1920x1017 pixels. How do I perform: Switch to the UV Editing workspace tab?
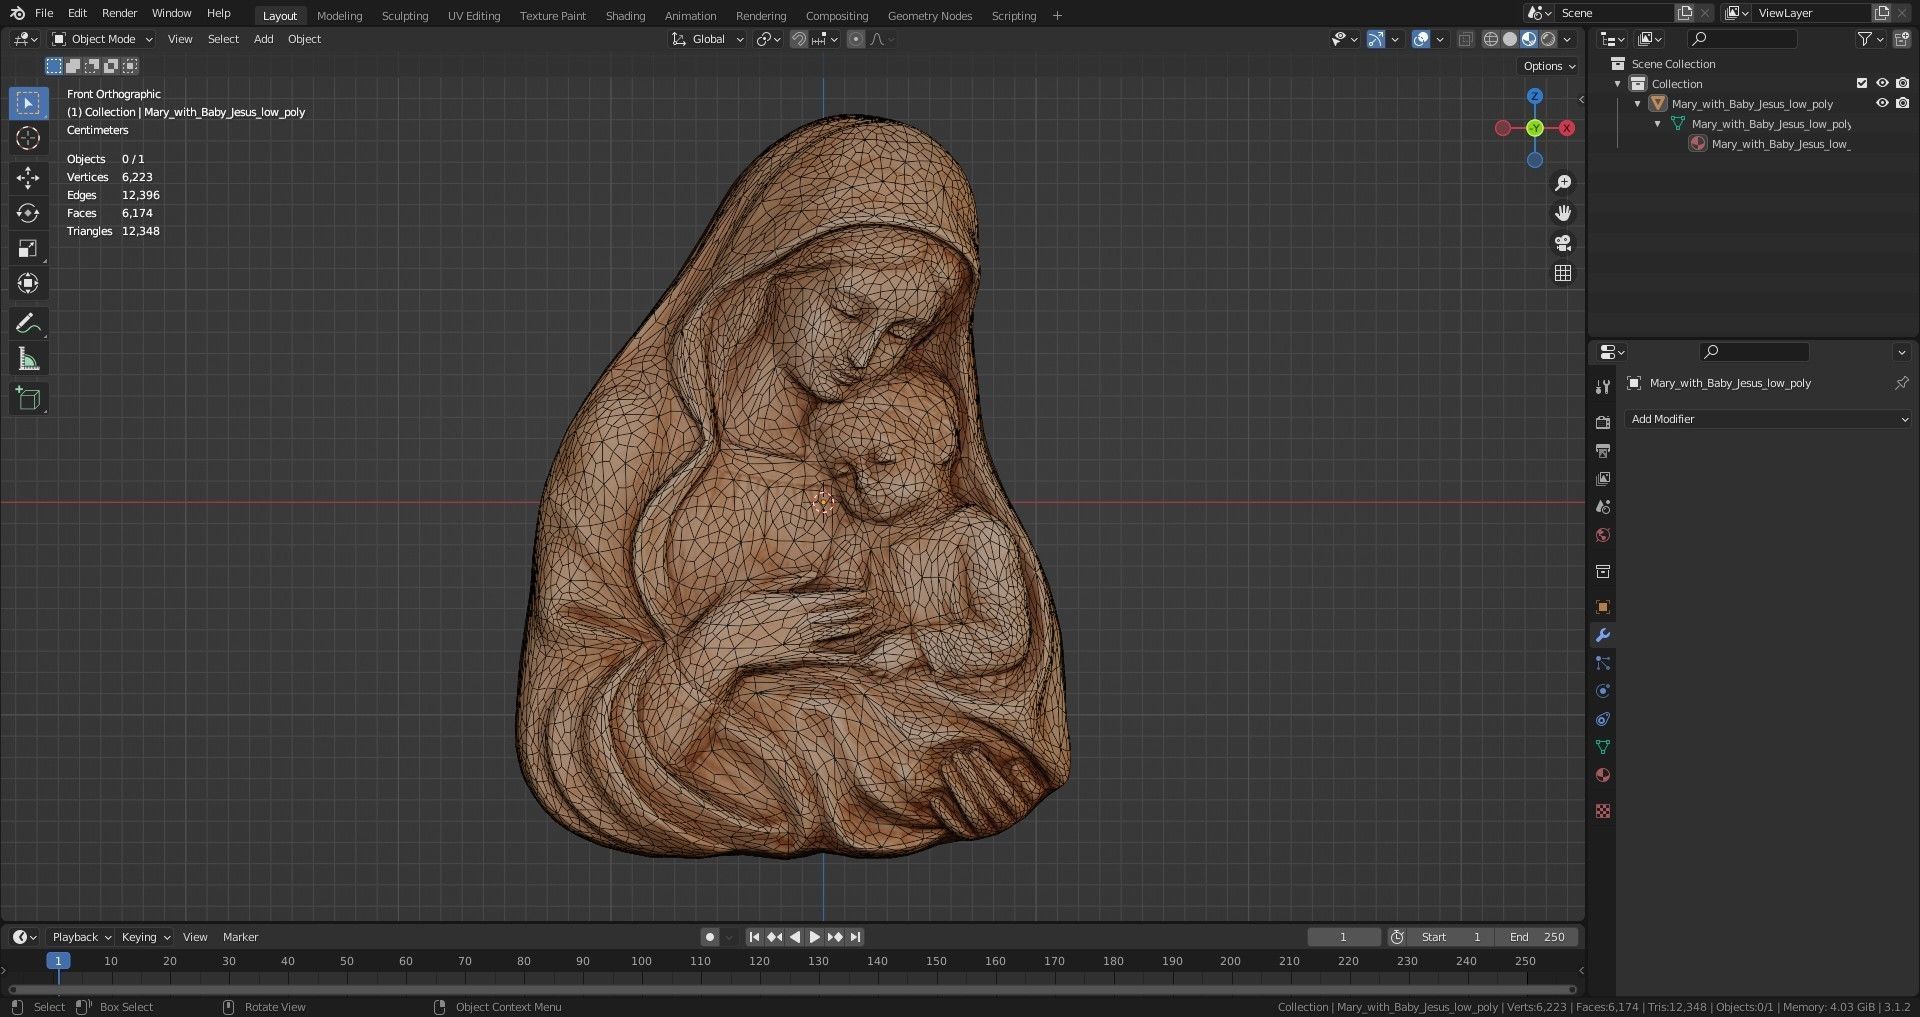click(x=474, y=16)
